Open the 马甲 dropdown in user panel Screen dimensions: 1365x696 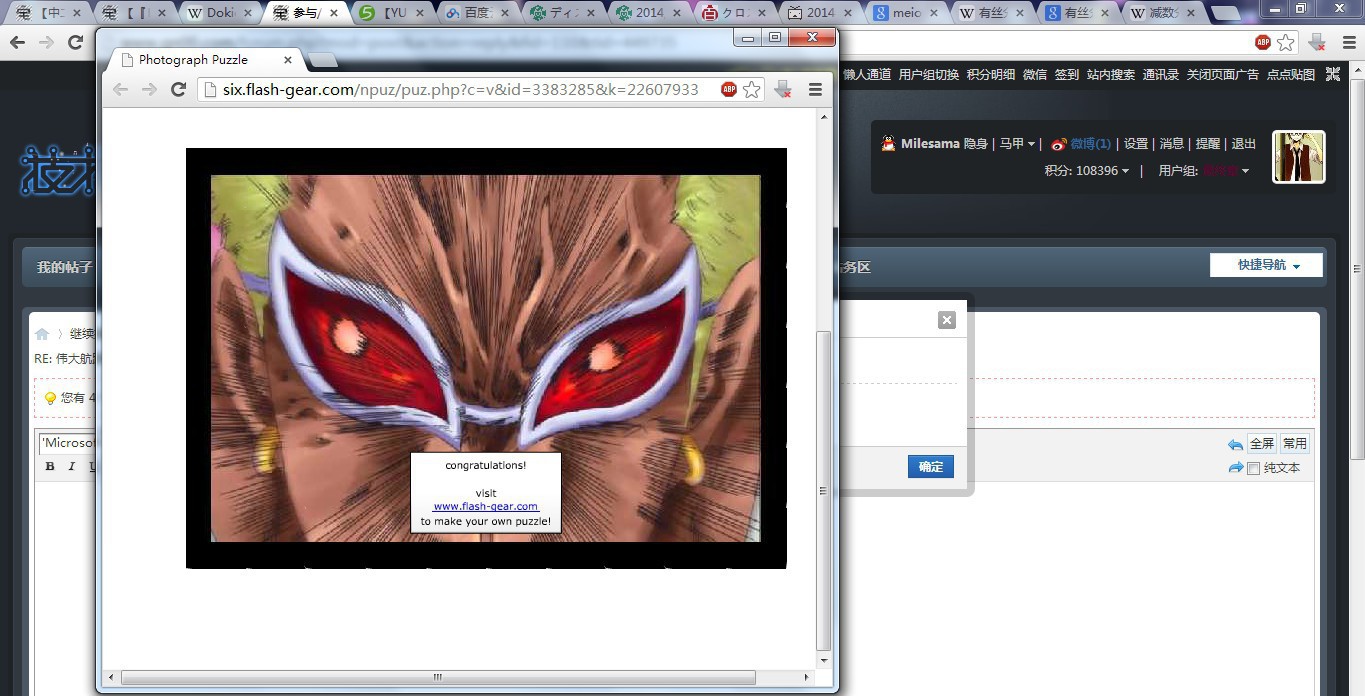click(x=1017, y=144)
